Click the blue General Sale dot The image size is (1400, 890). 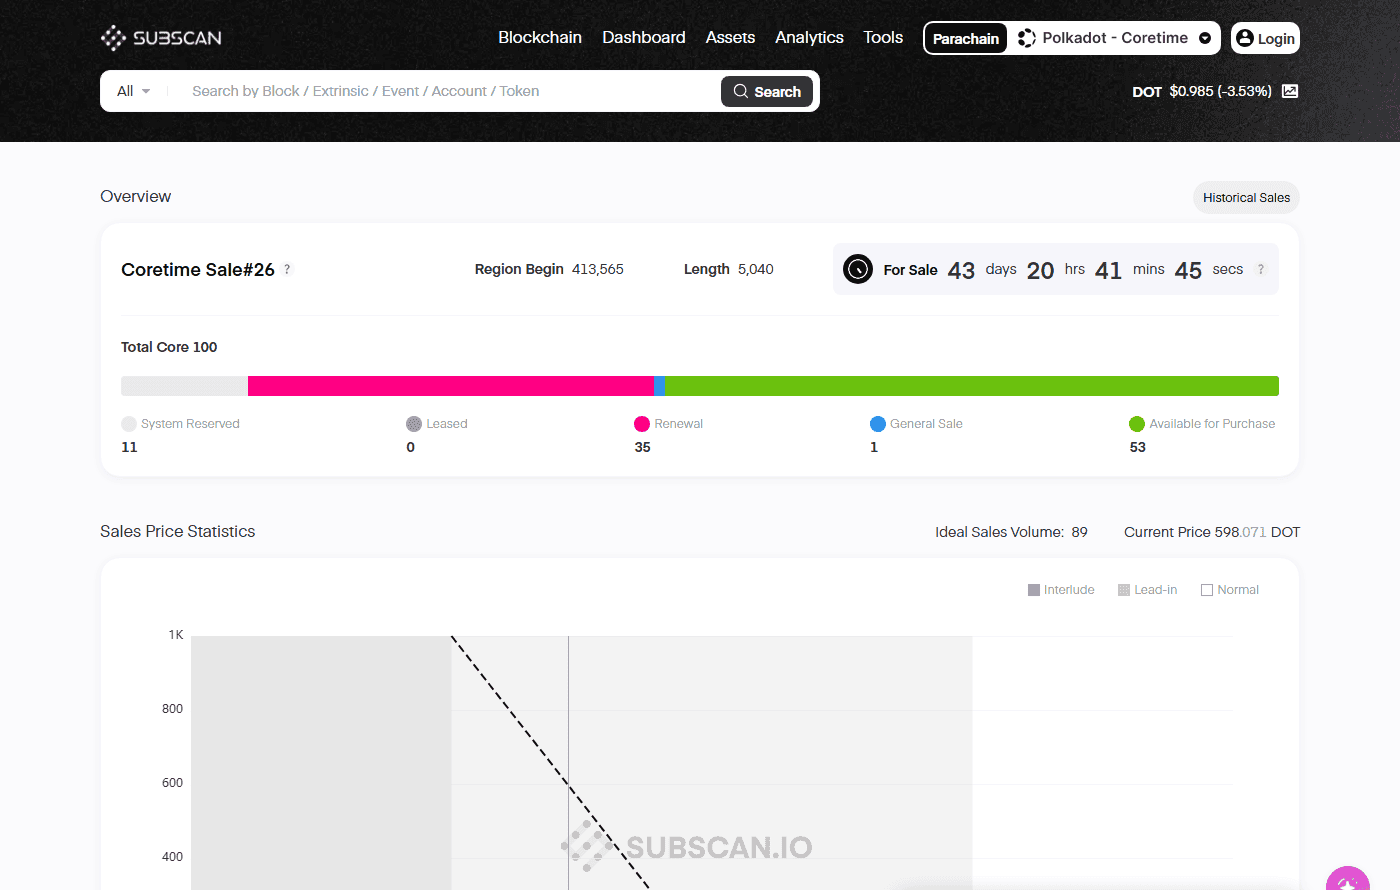coord(878,424)
